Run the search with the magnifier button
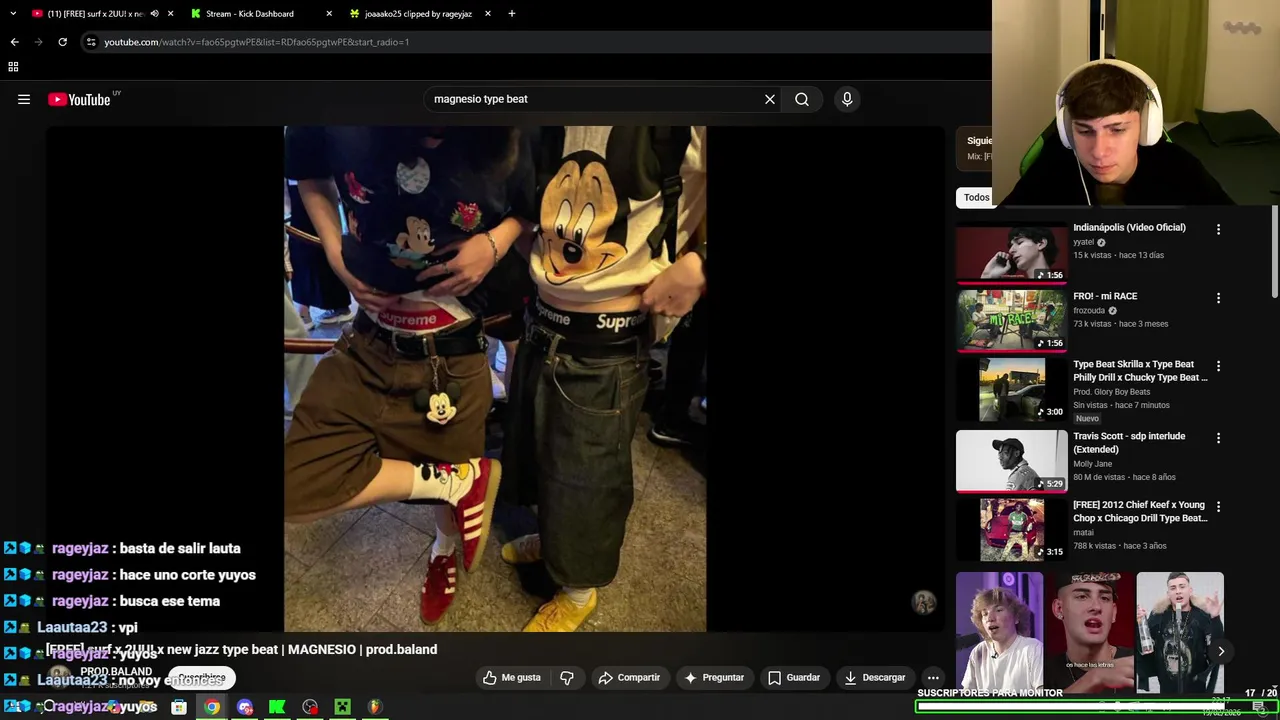Screen dimensions: 1280x720 (x=802, y=99)
